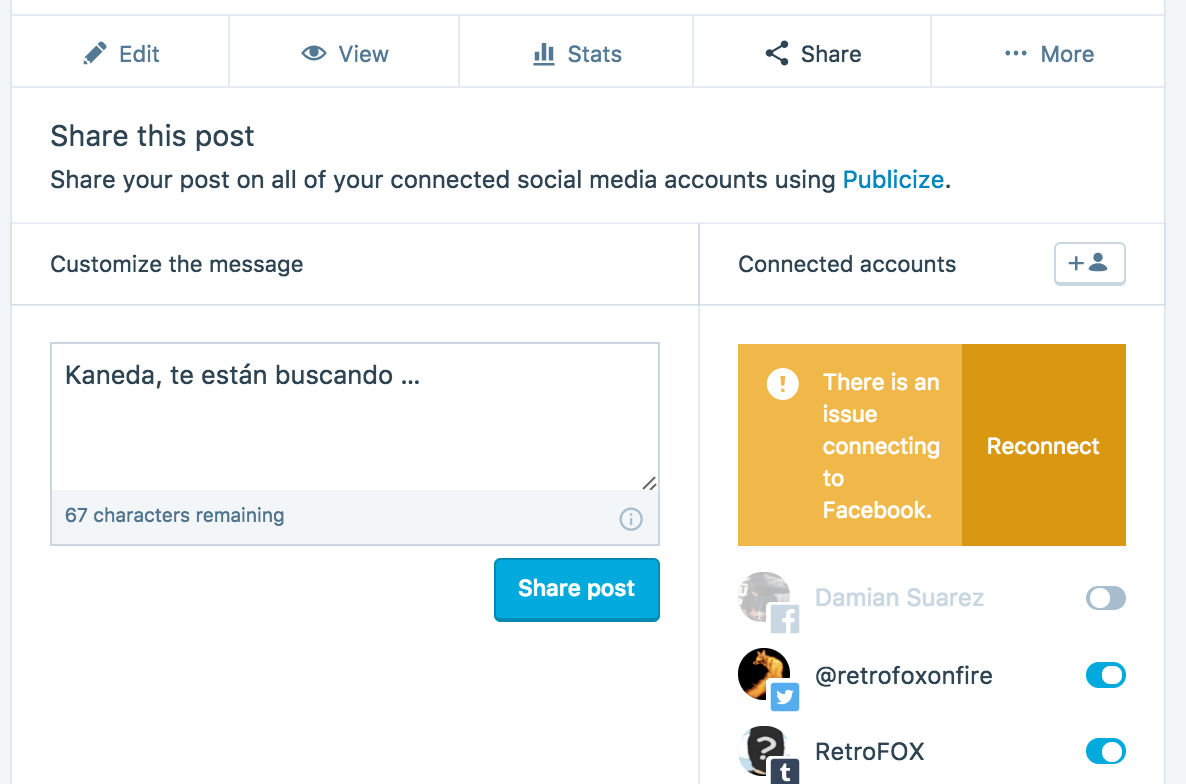The image size is (1186, 784).
Task: Click the add account icon button
Action: [x=1089, y=264]
